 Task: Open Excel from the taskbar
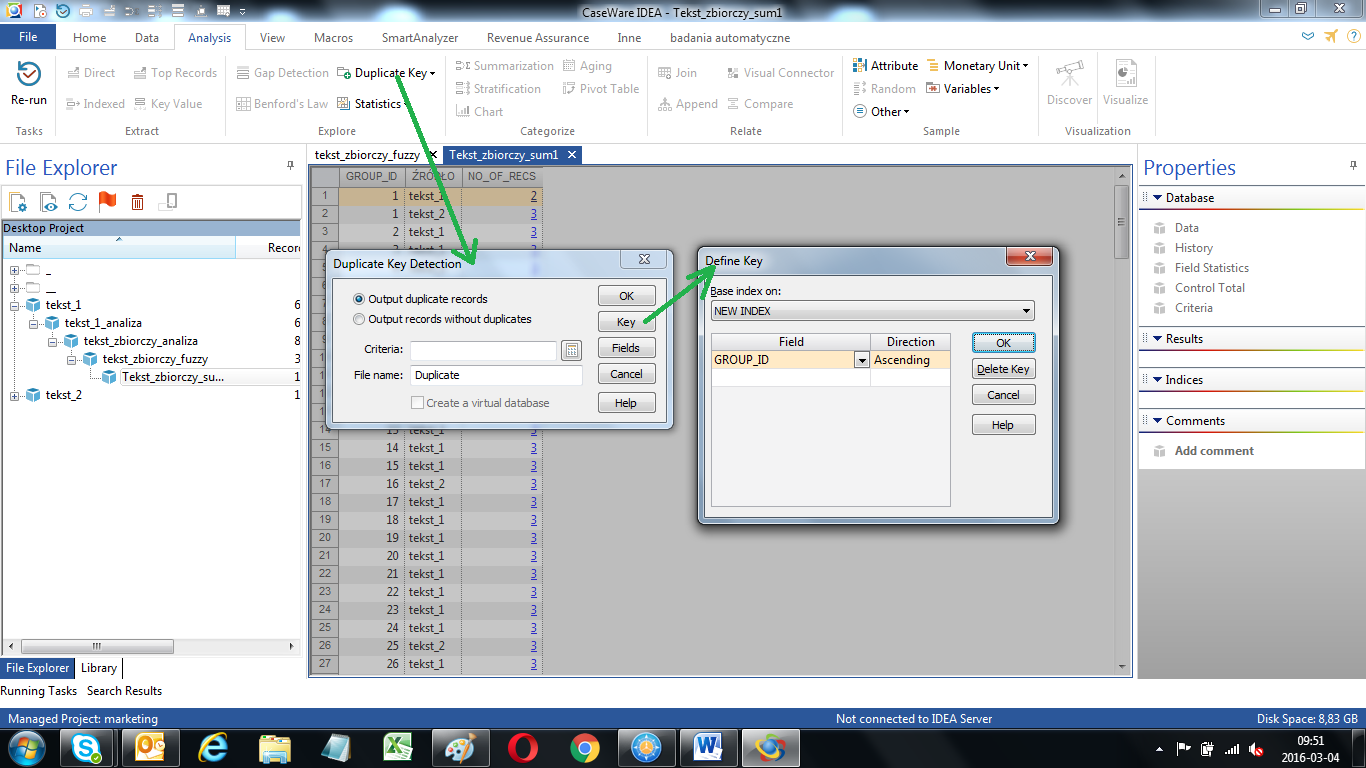399,747
